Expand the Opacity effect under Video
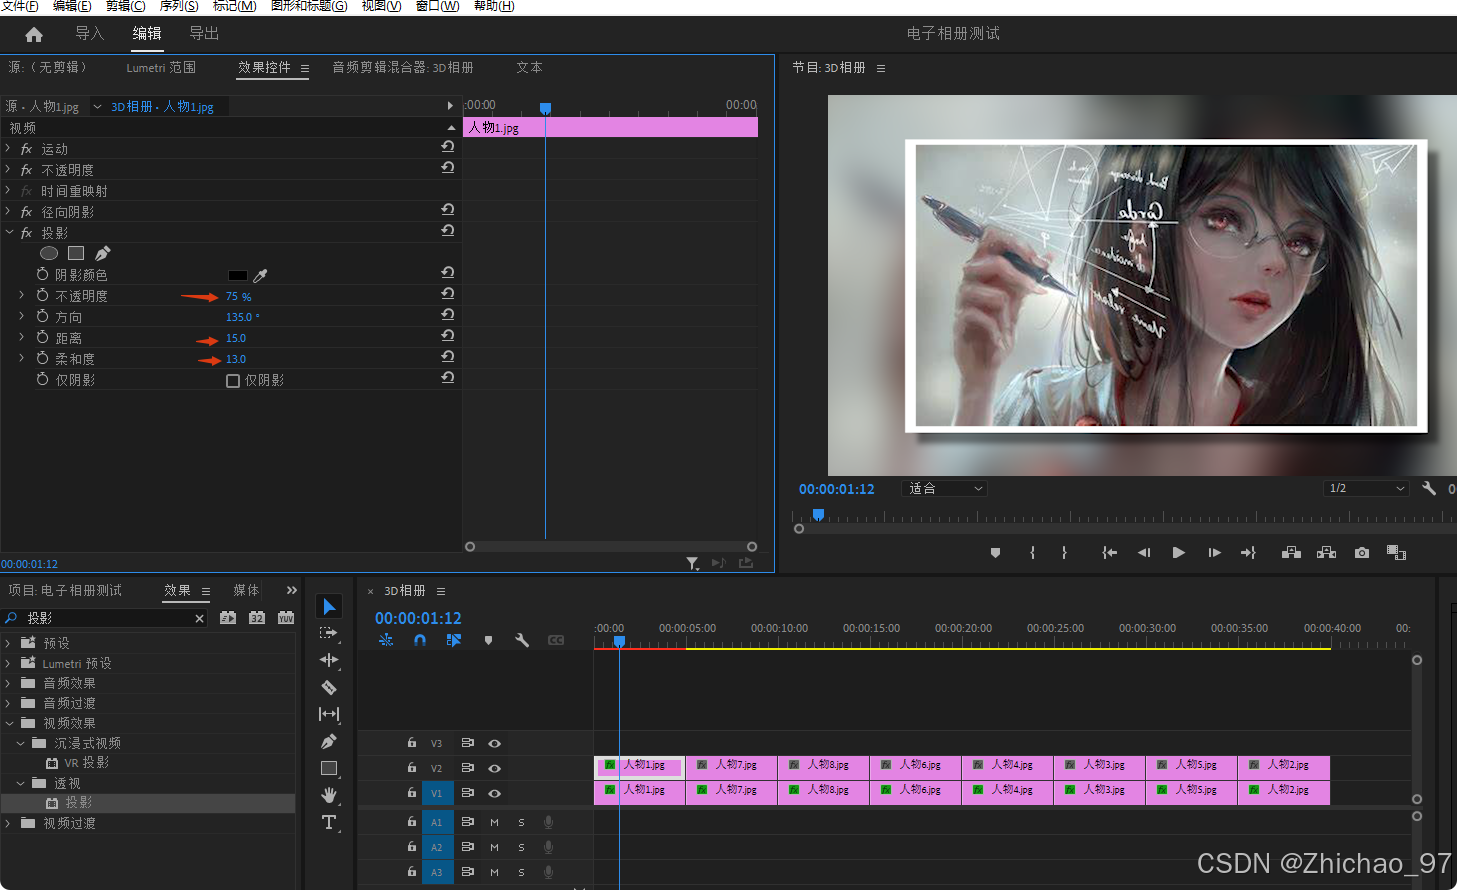Image resolution: width=1457 pixels, height=890 pixels. (x=8, y=169)
